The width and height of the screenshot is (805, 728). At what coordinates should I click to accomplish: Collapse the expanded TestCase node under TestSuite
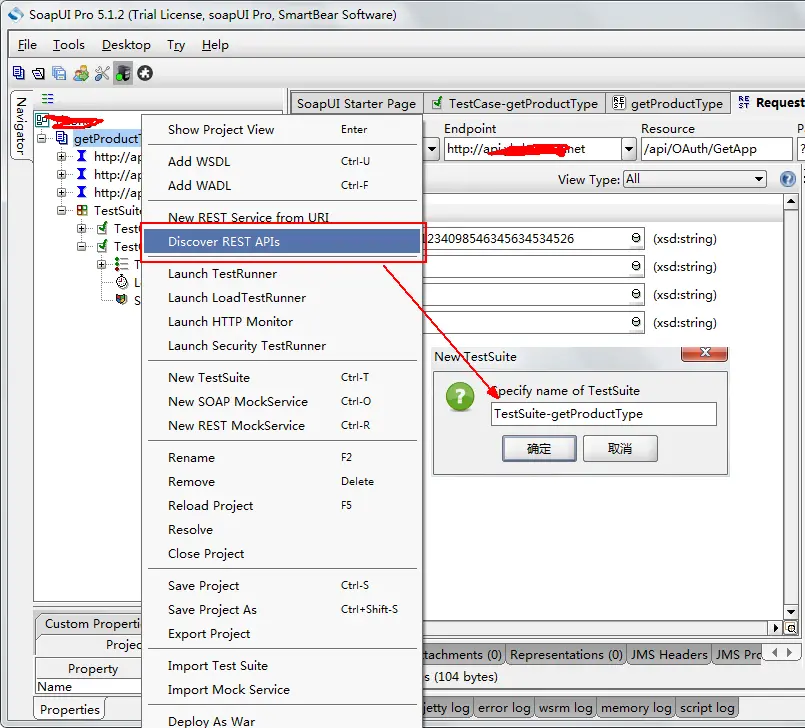(82, 246)
